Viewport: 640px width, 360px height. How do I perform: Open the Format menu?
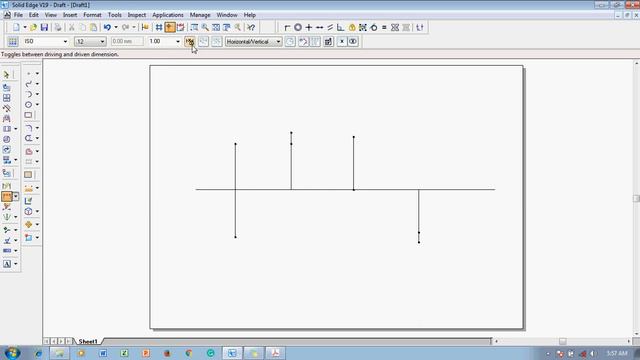(x=92, y=15)
